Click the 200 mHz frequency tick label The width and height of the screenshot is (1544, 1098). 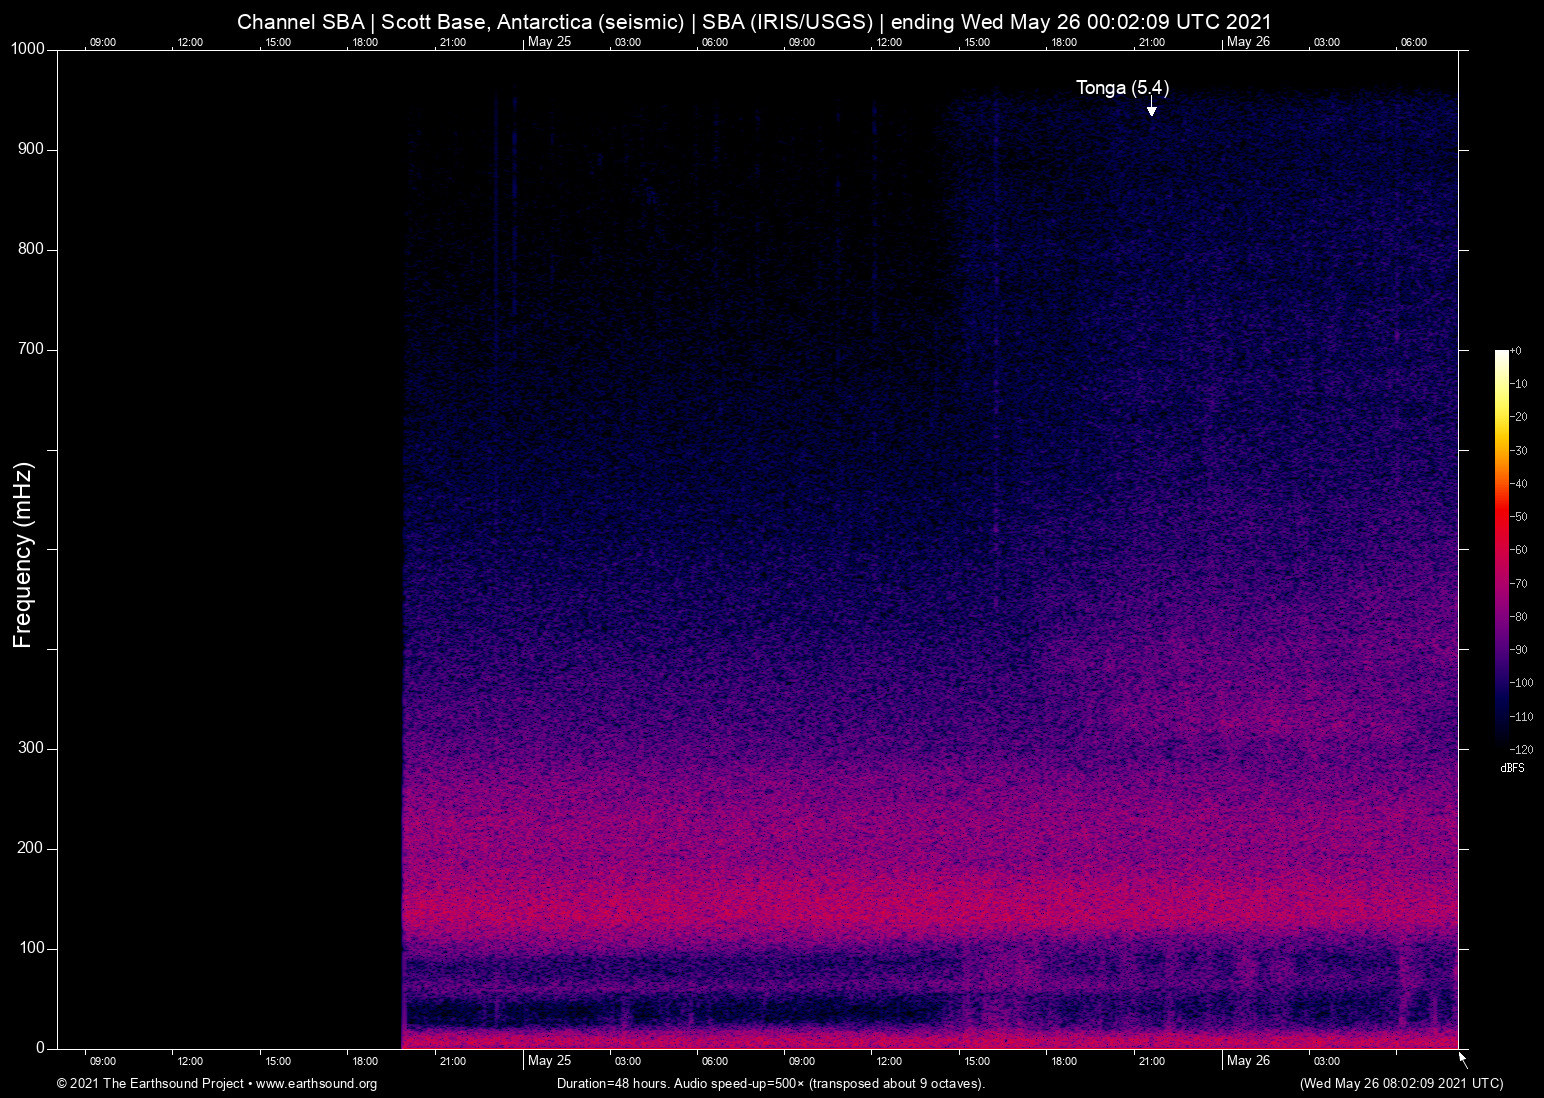pos(31,848)
